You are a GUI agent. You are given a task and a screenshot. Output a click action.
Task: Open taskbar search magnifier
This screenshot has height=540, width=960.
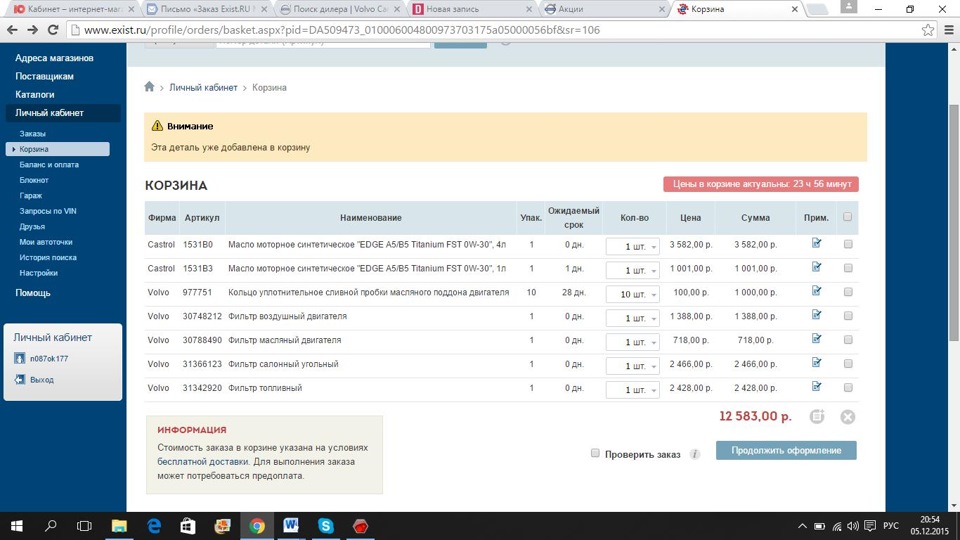[51, 526]
